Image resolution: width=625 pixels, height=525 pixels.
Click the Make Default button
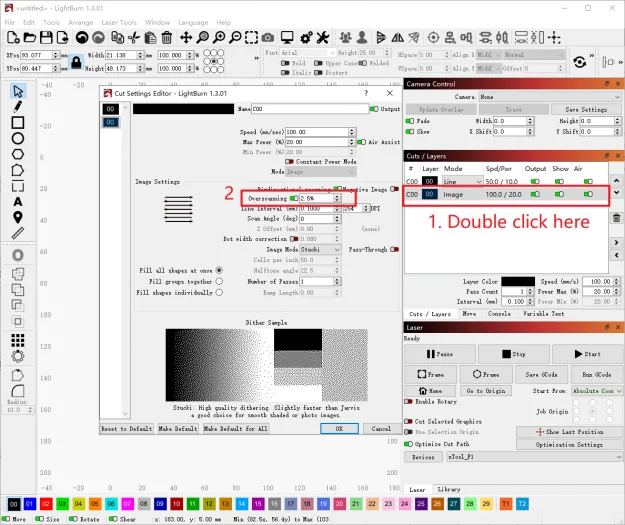178,429
